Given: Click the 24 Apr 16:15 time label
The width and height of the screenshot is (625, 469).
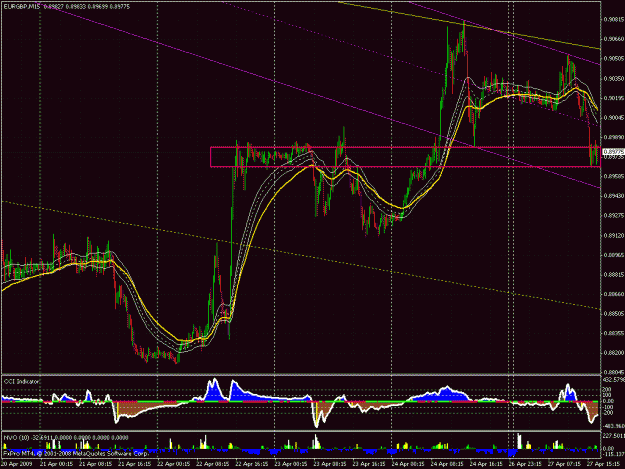Looking at the screenshot, I should (x=486, y=464).
